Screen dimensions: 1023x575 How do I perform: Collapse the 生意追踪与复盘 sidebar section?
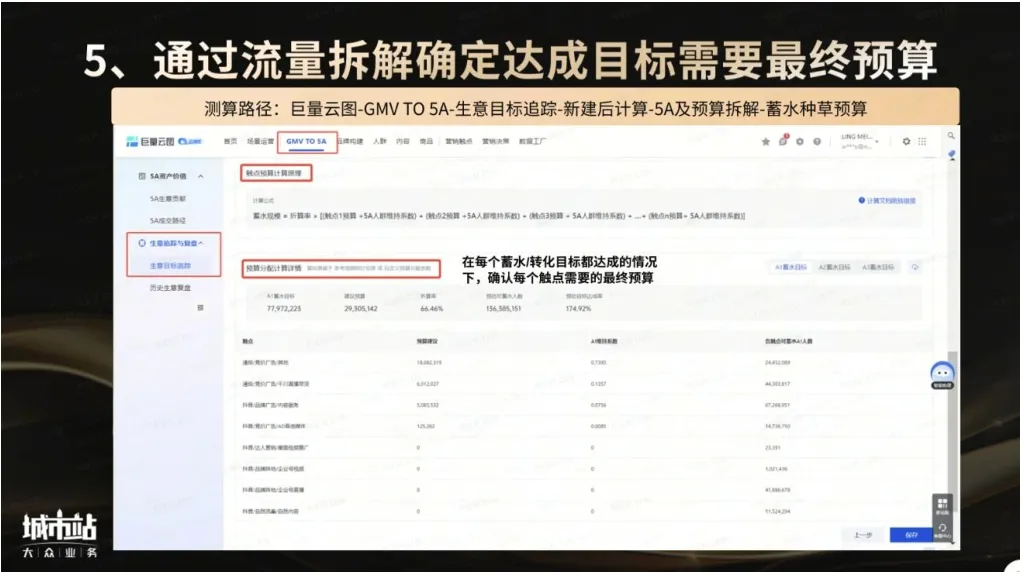point(200,243)
